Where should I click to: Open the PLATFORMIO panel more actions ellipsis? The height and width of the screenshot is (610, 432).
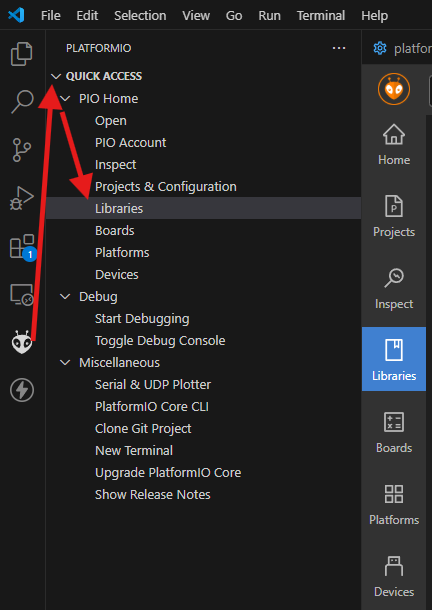(339, 48)
